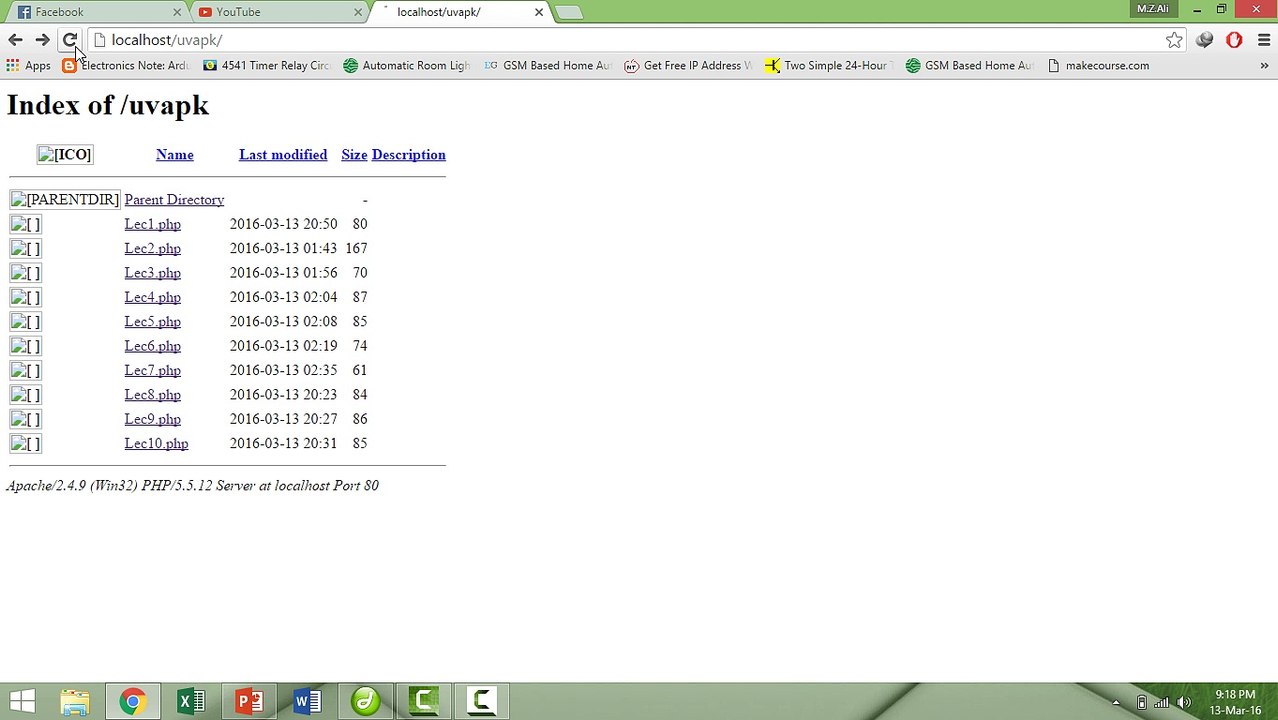Click the volume speaker tray icon
This screenshot has height=720, width=1278.
tap(1184, 703)
